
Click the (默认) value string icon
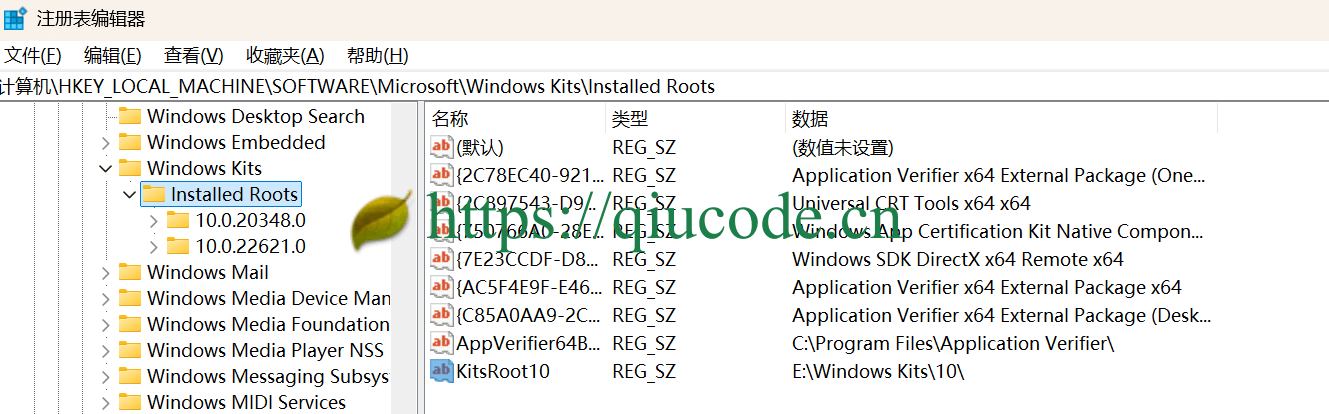[441, 147]
